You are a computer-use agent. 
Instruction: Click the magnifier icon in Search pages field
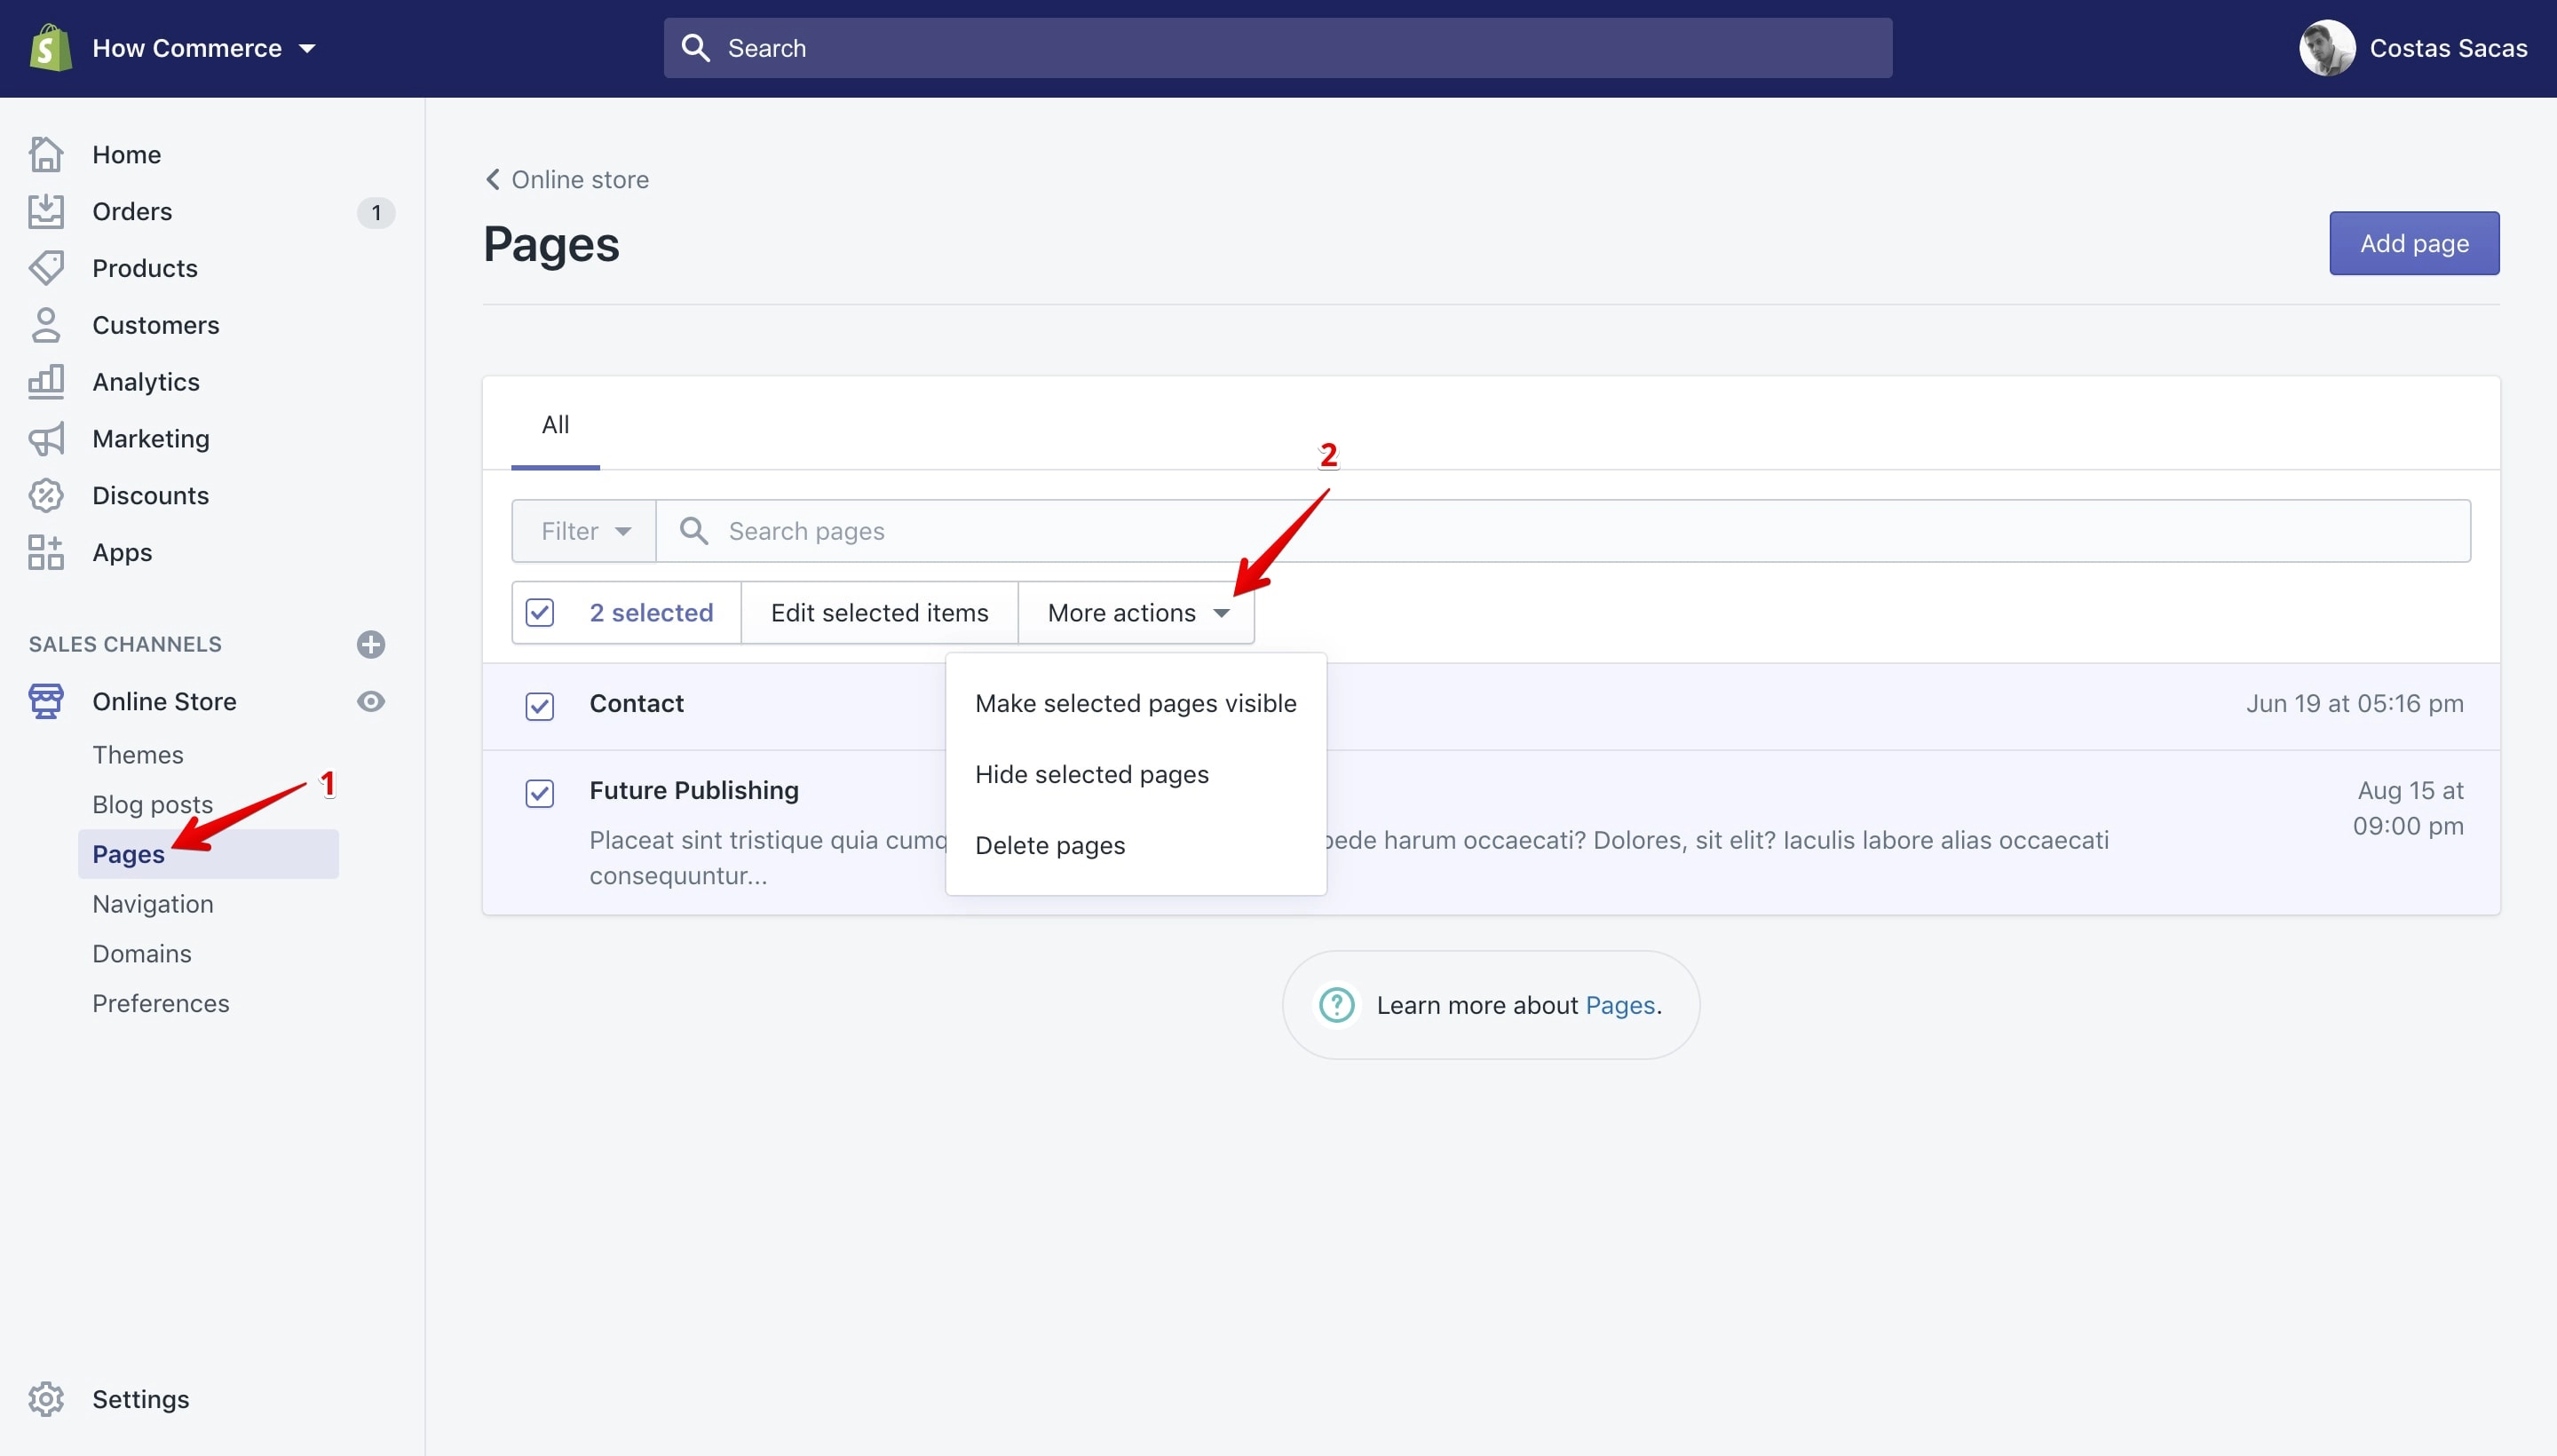pos(694,531)
